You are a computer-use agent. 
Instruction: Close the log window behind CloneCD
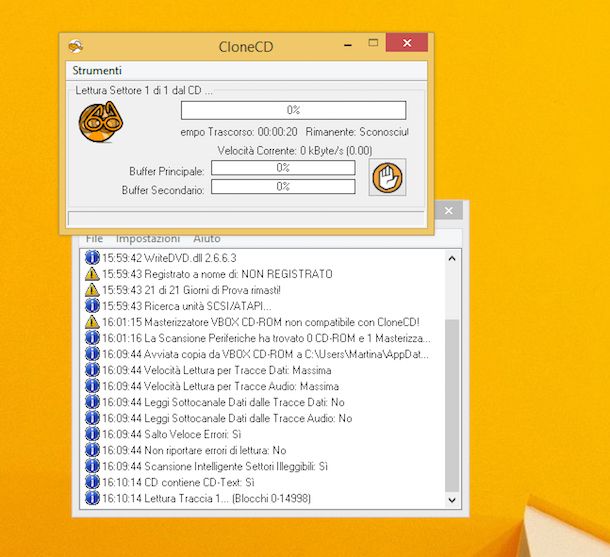point(449,210)
